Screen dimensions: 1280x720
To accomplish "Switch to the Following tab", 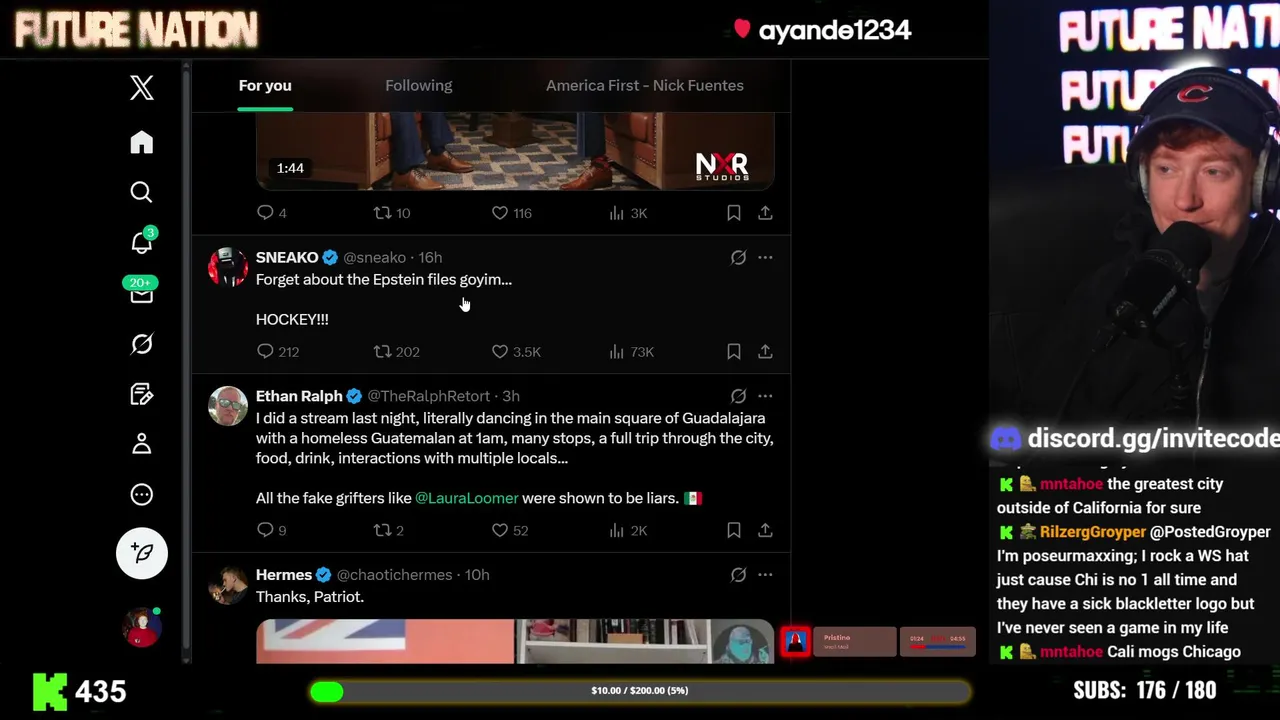I will coord(419,85).
